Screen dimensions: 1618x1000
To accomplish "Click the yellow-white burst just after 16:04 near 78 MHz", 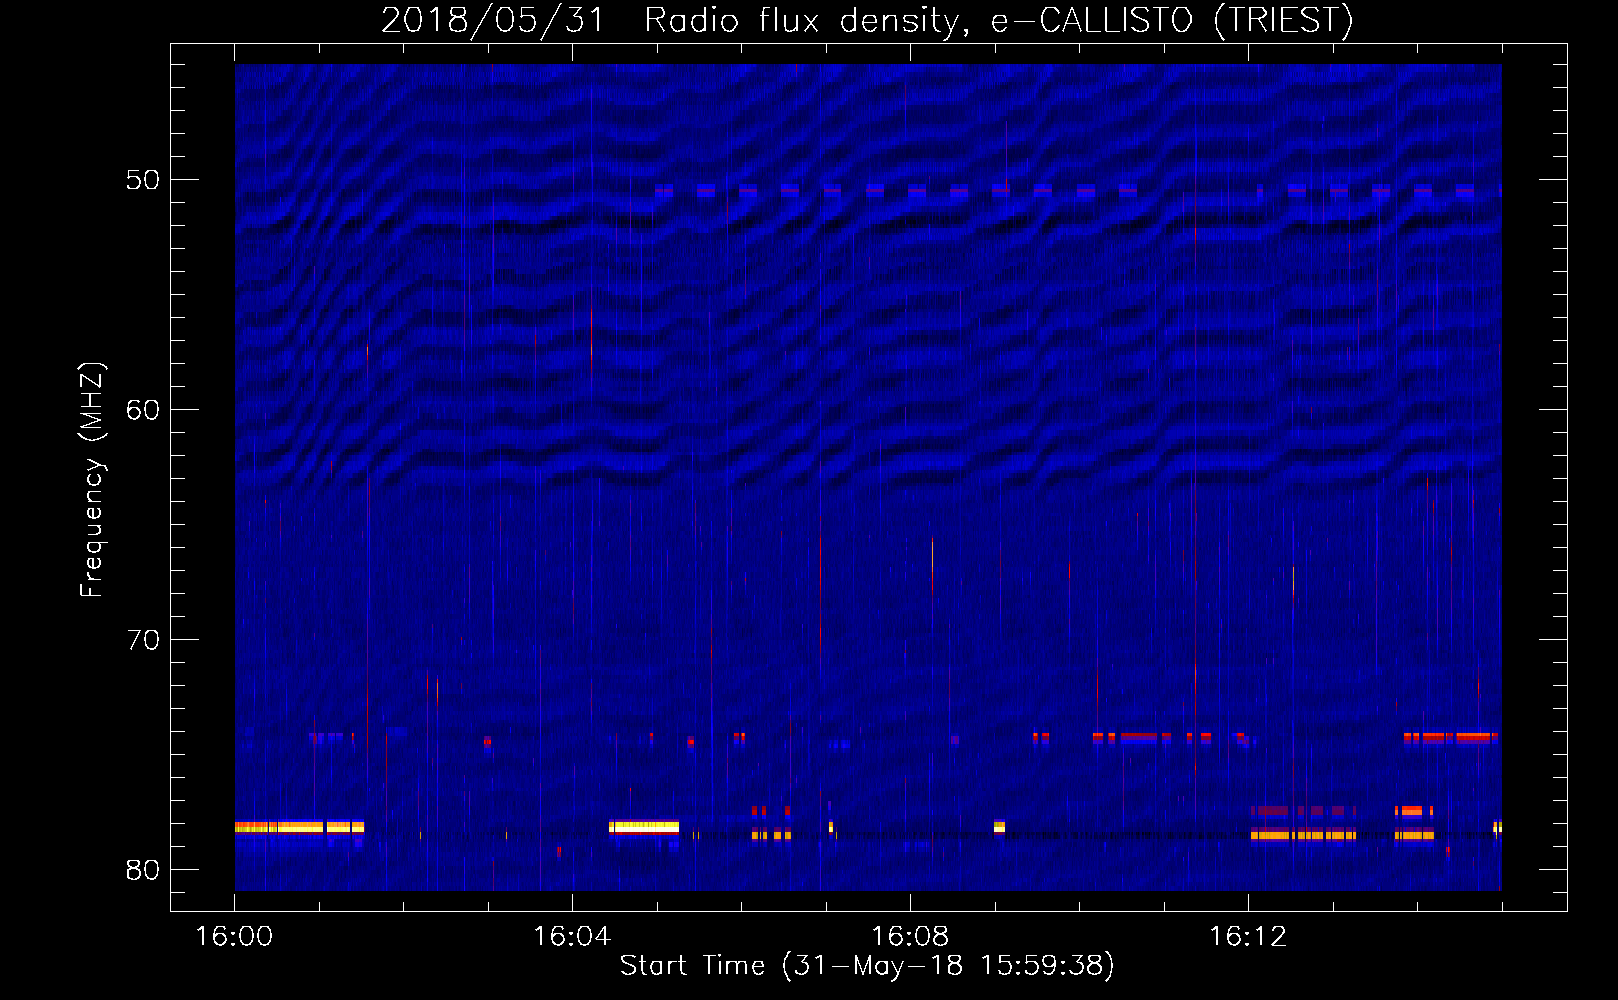I will tap(644, 827).
